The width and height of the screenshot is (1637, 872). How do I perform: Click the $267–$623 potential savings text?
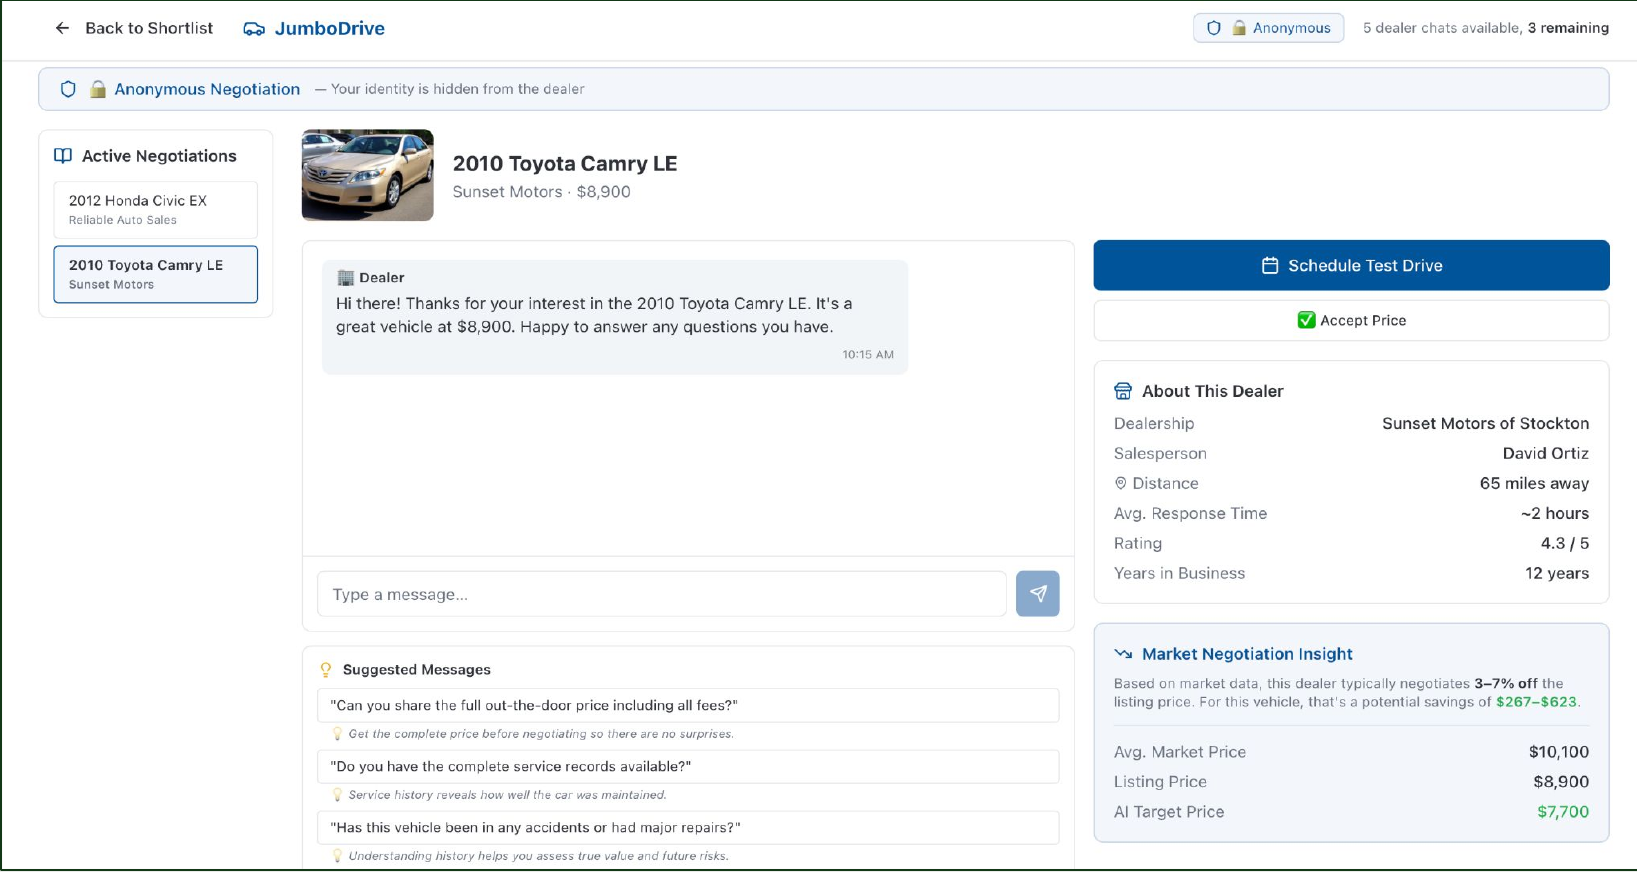1537,702
